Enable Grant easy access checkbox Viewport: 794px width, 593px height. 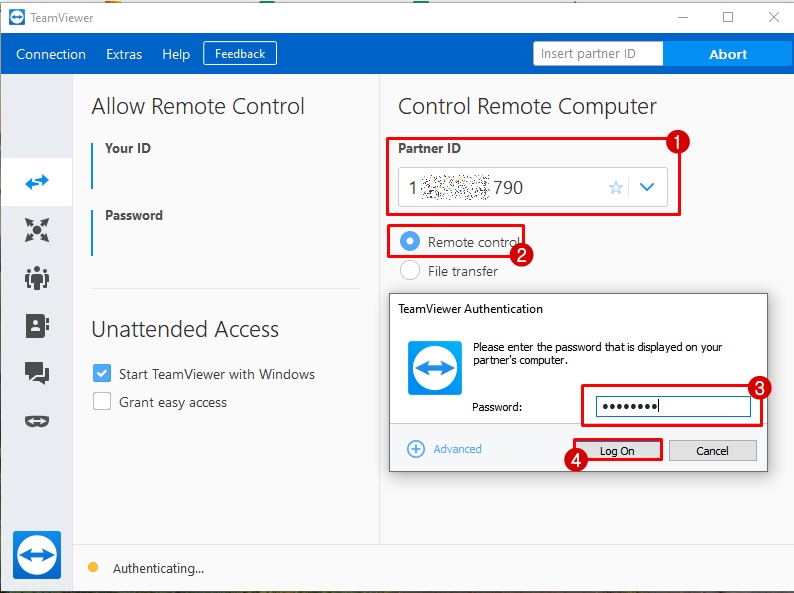click(x=102, y=402)
